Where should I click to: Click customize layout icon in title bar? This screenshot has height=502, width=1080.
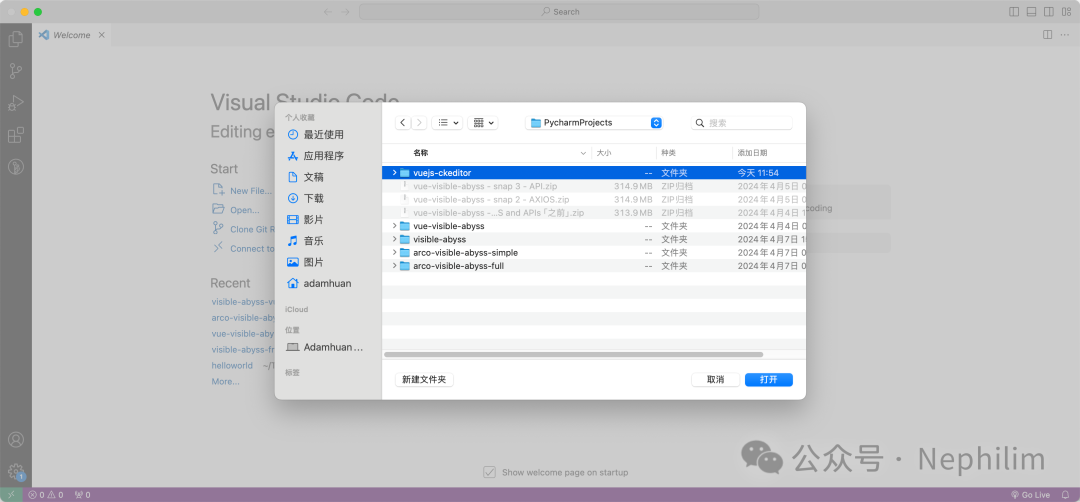coord(1066,12)
